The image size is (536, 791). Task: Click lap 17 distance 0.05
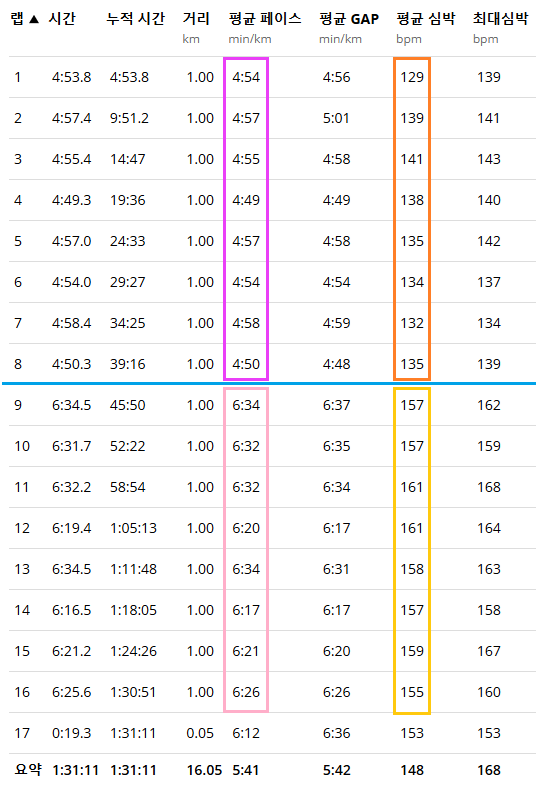tap(200, 733)
